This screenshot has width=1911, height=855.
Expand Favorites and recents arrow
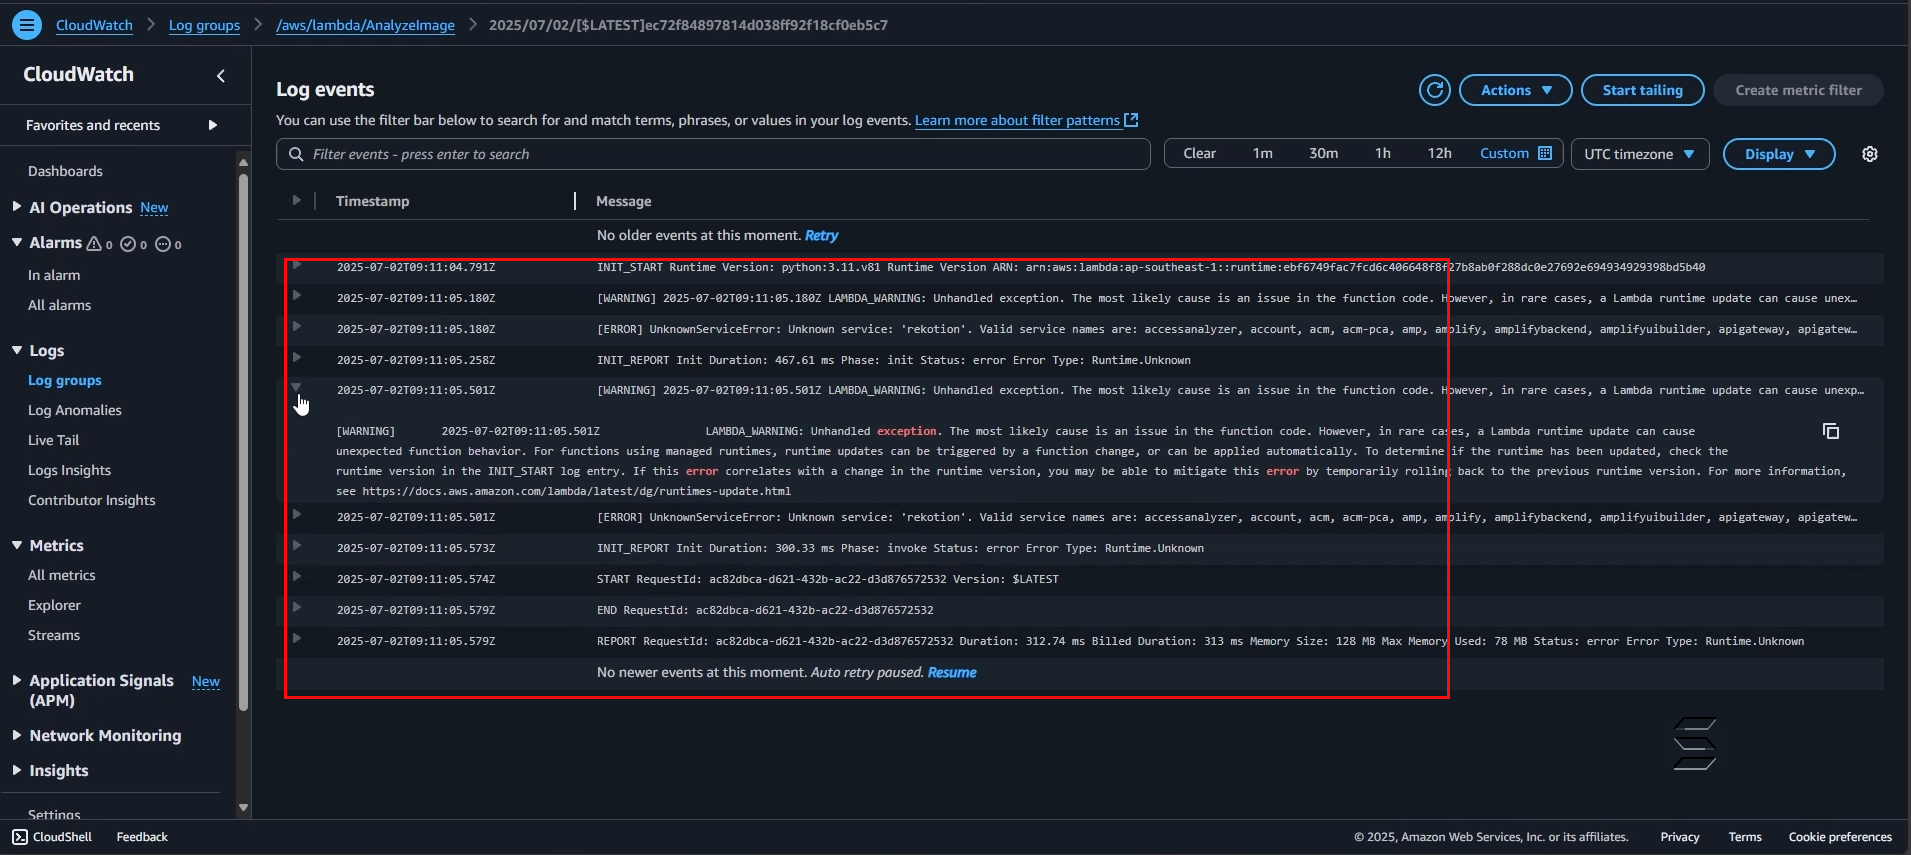coord(212,125)
